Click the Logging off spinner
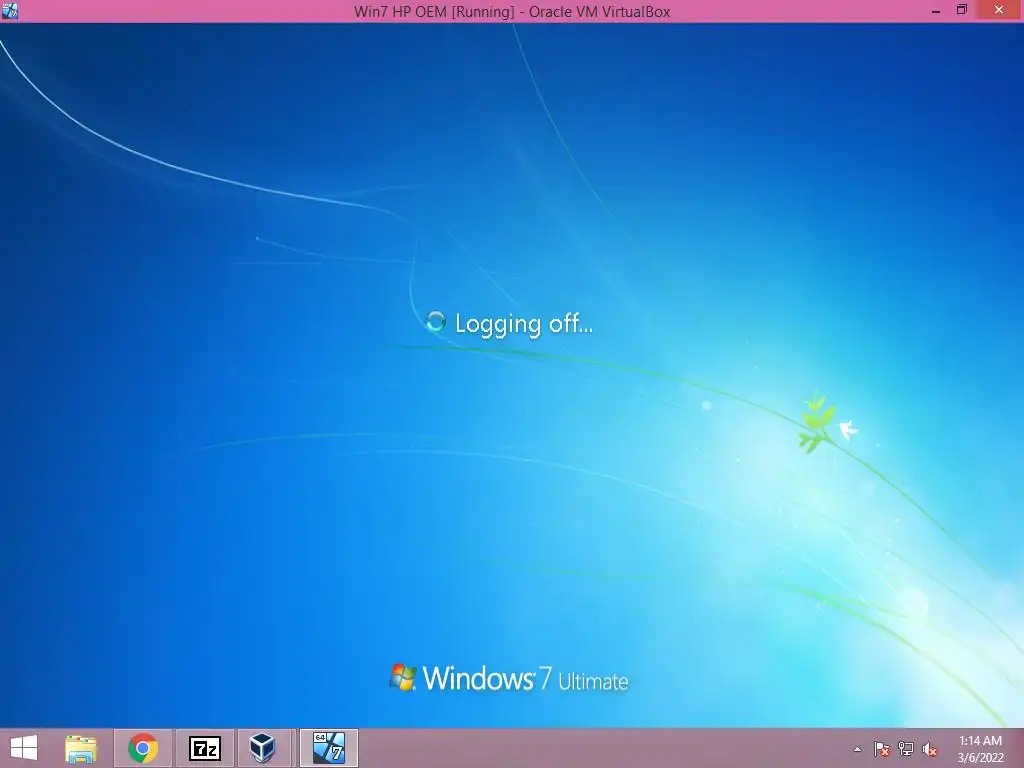This screenshot has height=768, width=1024. 436,322
